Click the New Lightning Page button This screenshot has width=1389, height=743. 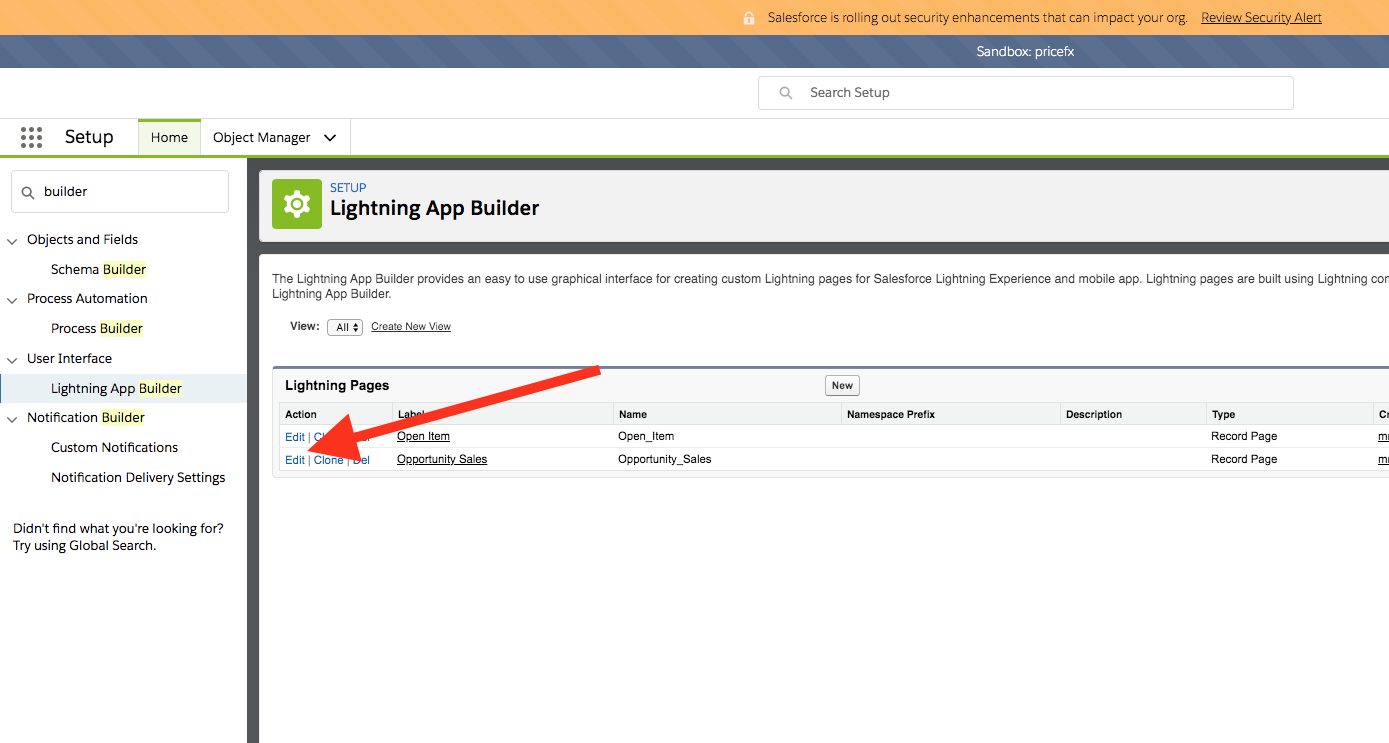[842, 386]
